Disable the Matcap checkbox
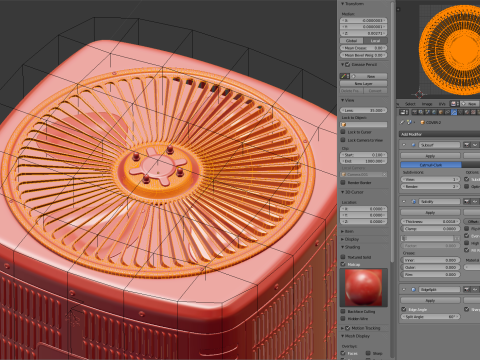 pyautogui.click(x=343, y=264)
